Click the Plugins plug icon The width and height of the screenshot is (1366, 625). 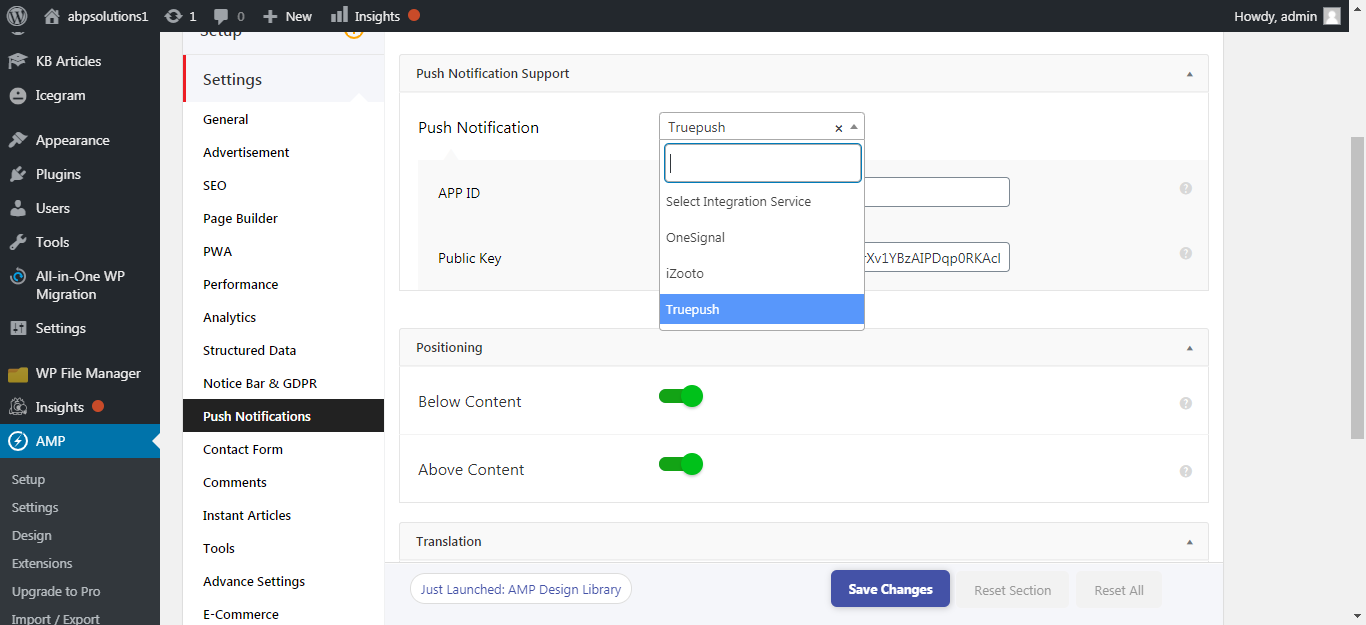point(17,174)
